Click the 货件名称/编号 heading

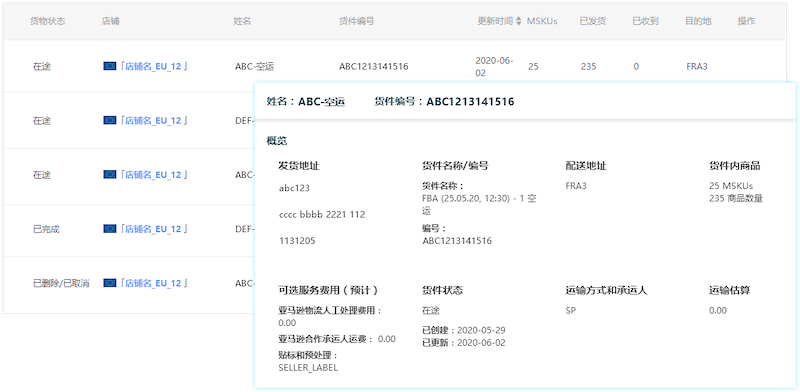point(455,166)
